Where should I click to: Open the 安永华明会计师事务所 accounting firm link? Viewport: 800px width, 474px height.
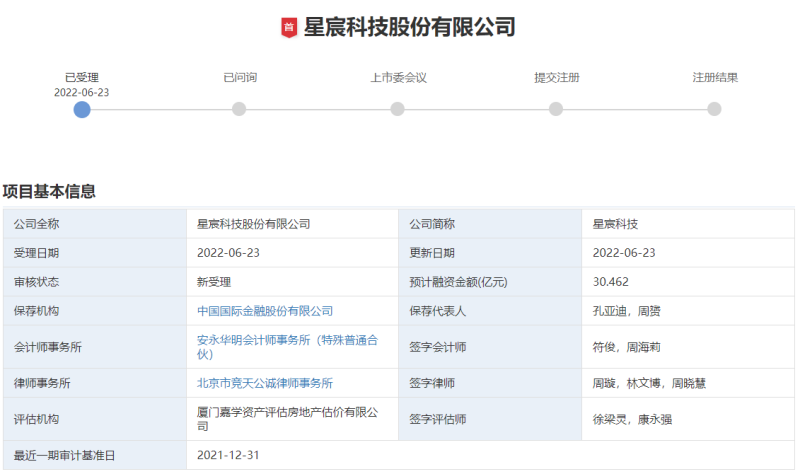click(x=287, y=347)
